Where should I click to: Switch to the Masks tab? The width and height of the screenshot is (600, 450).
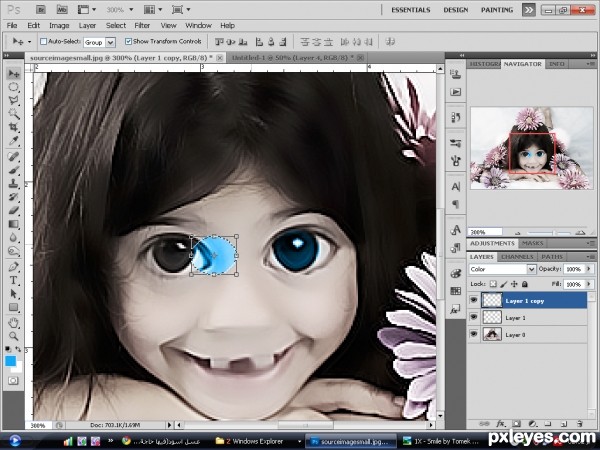coord(532,243)
